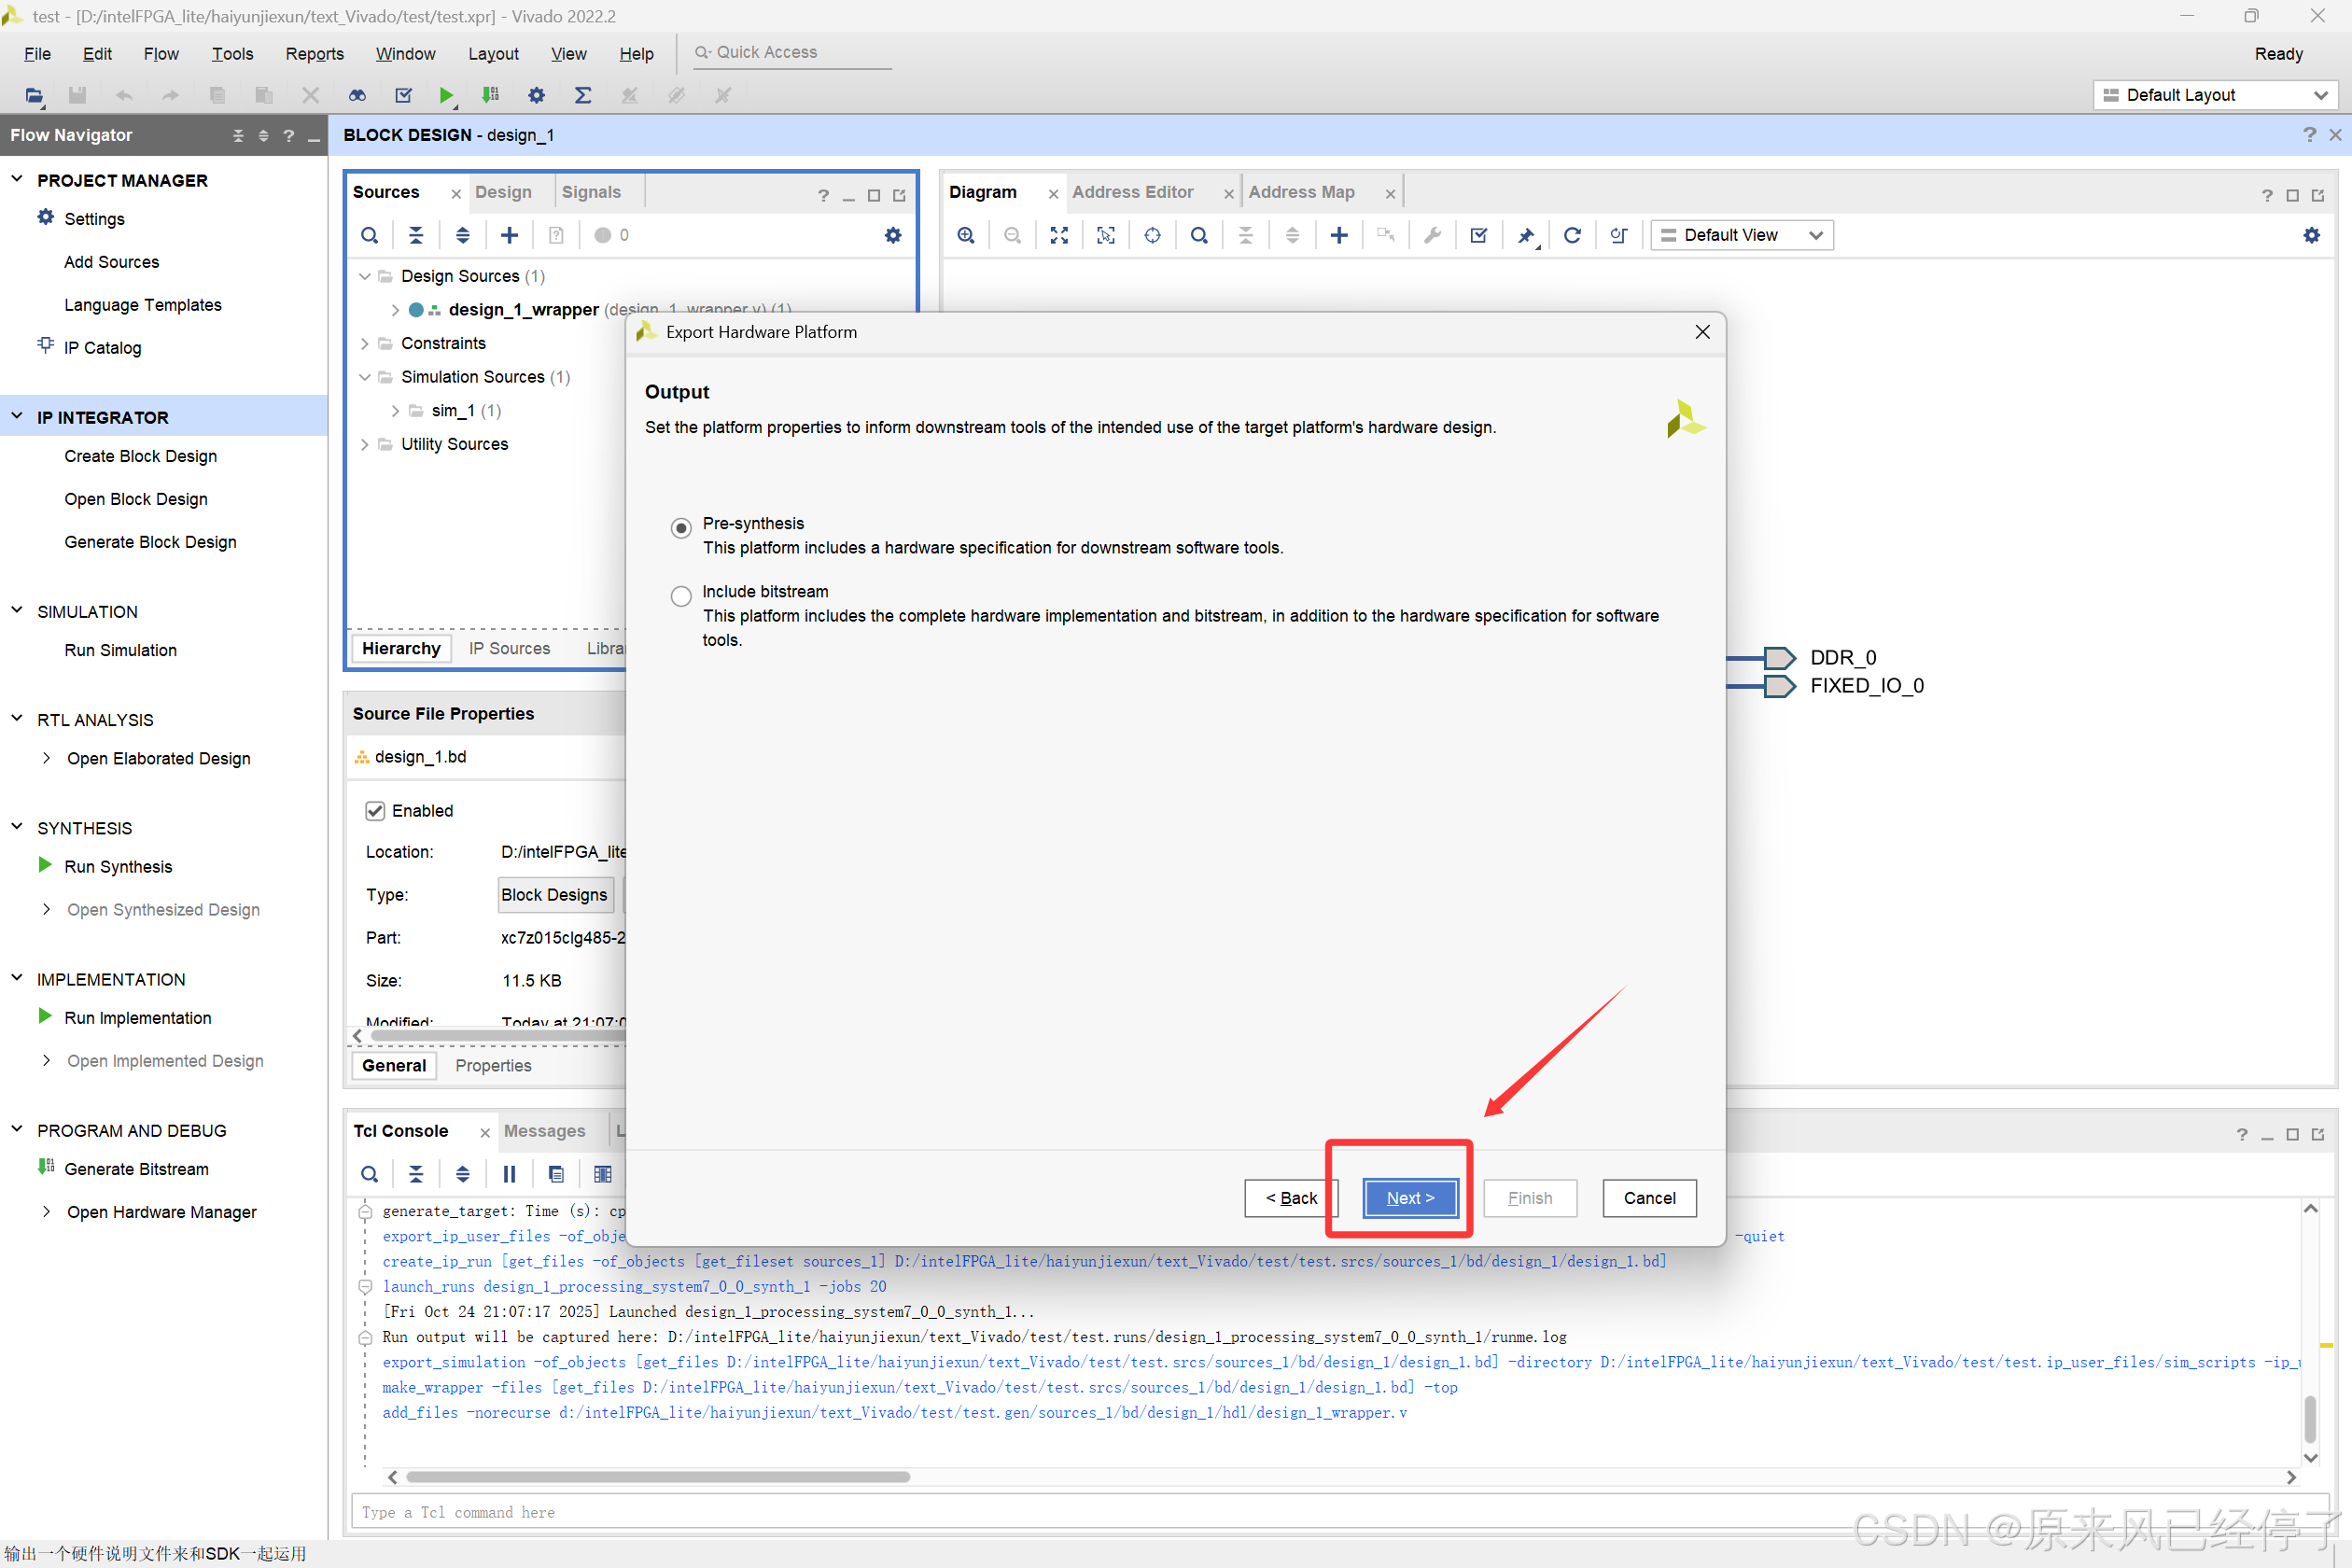Image resolution: width=2352 pixels, height=1568 pixels.
Task: Click the Next button
Action: point(1409,1197)
